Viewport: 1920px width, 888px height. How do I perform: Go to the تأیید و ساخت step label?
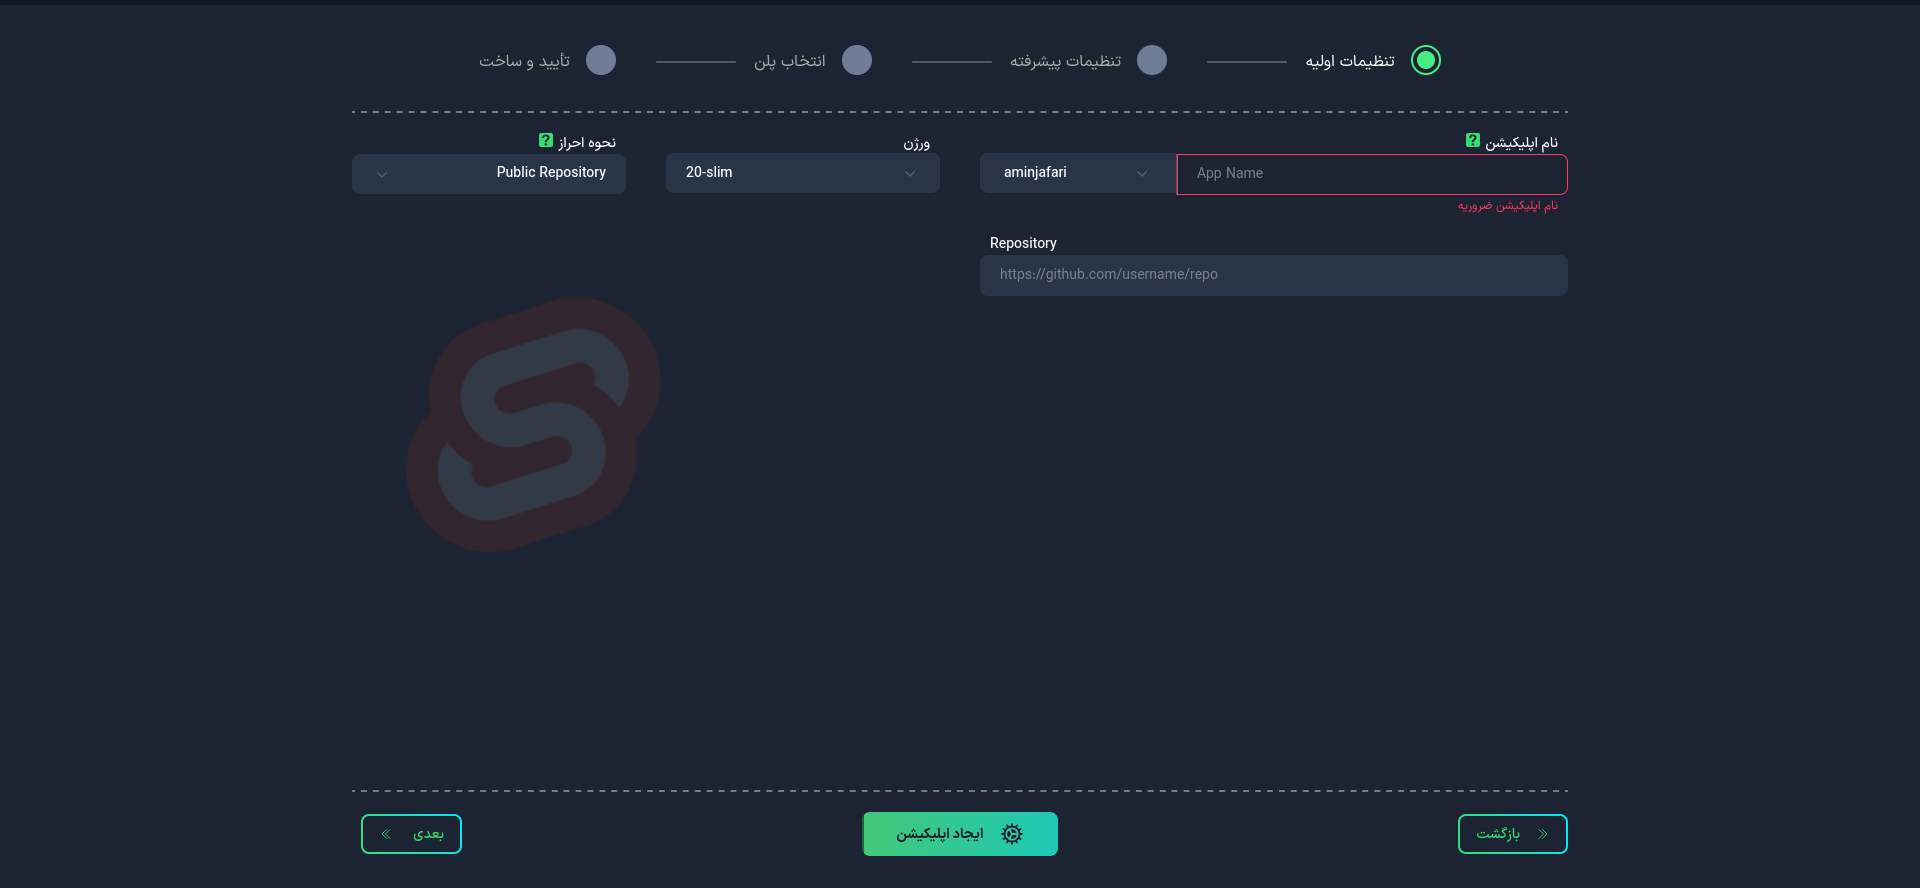(x=524, y=61)
